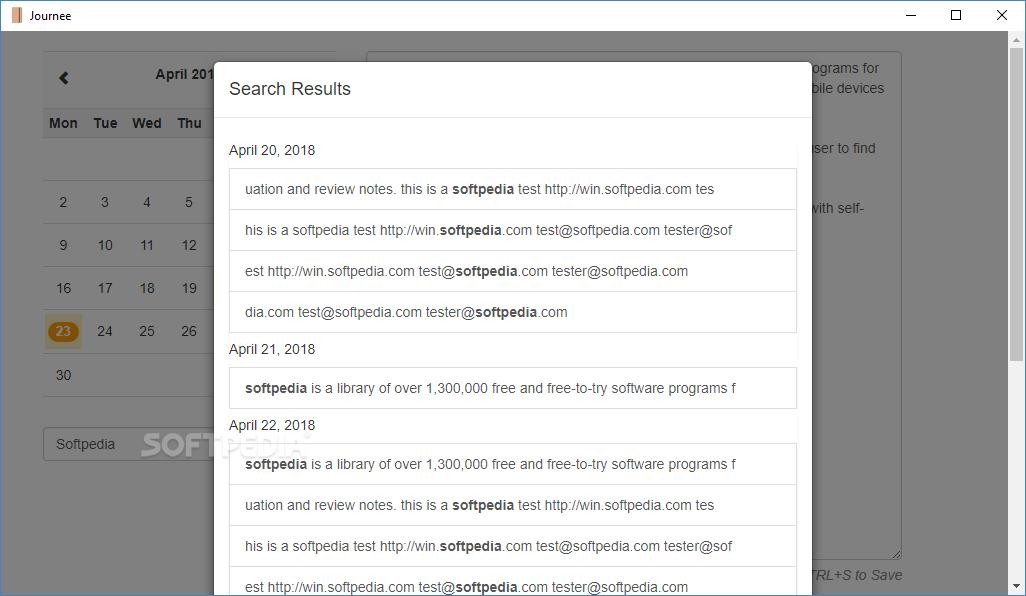Open April 22 result starting 'est http://win.softpedia.com'

pyautogui.click(x=512, y=582)
